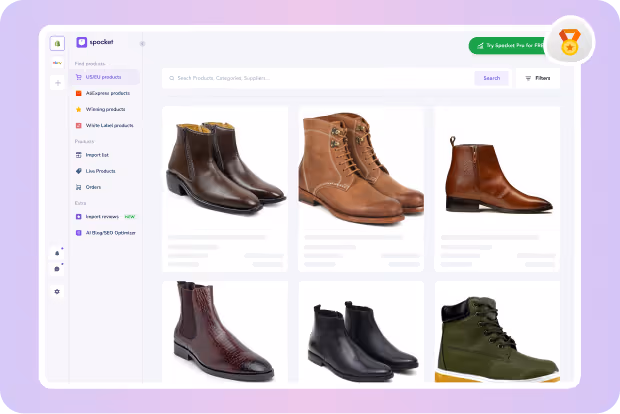Image resolution: width=620 pixels, height=414 pixels.
Task: View Live Products
Action: (x=100, y=171)
